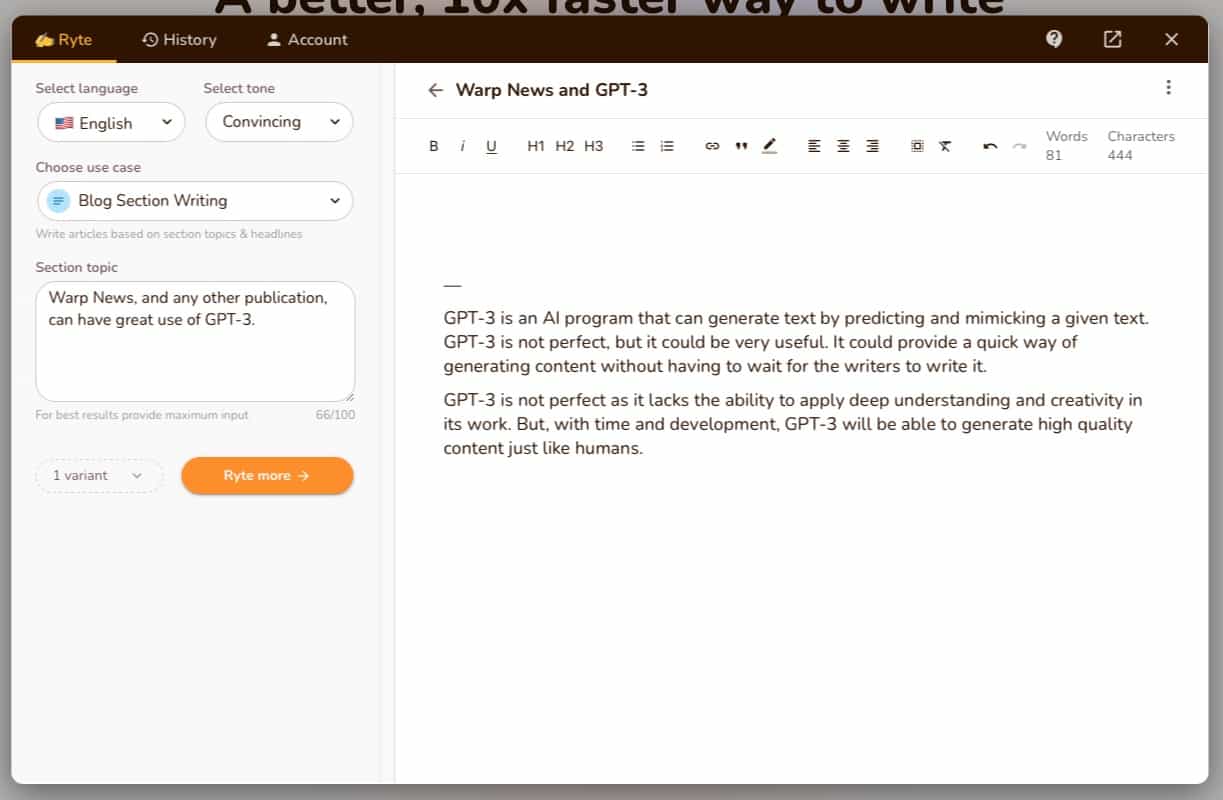Apply H2 heading style
Viewport: 1223px width, 800px height.
tap(565, 146)
